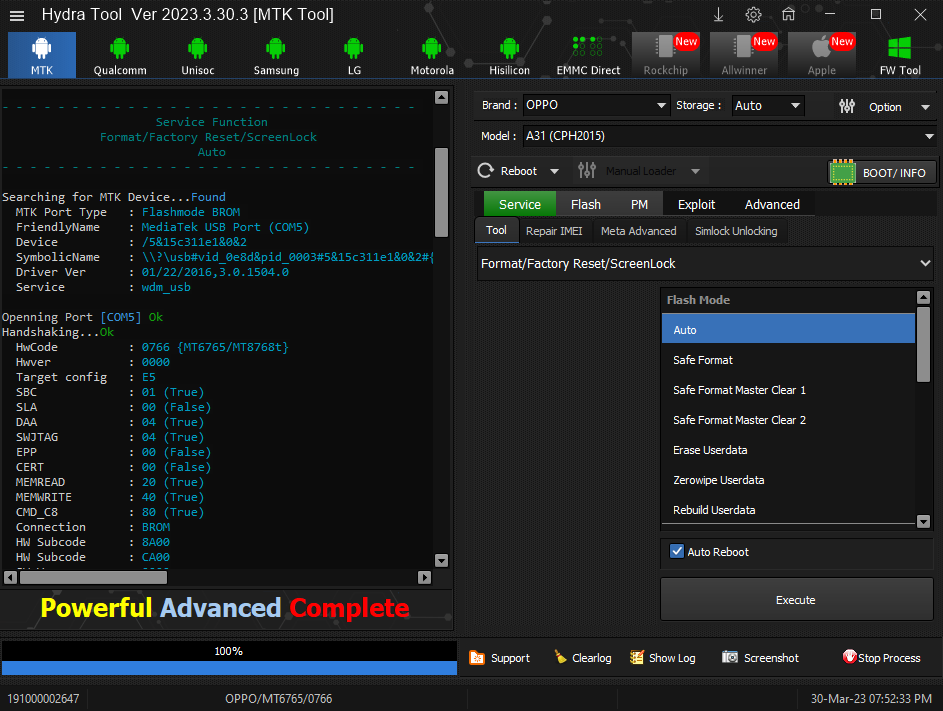Click the Clearlog broom icon
This screenshot has width=943, height=711.
tap(560, 657)
